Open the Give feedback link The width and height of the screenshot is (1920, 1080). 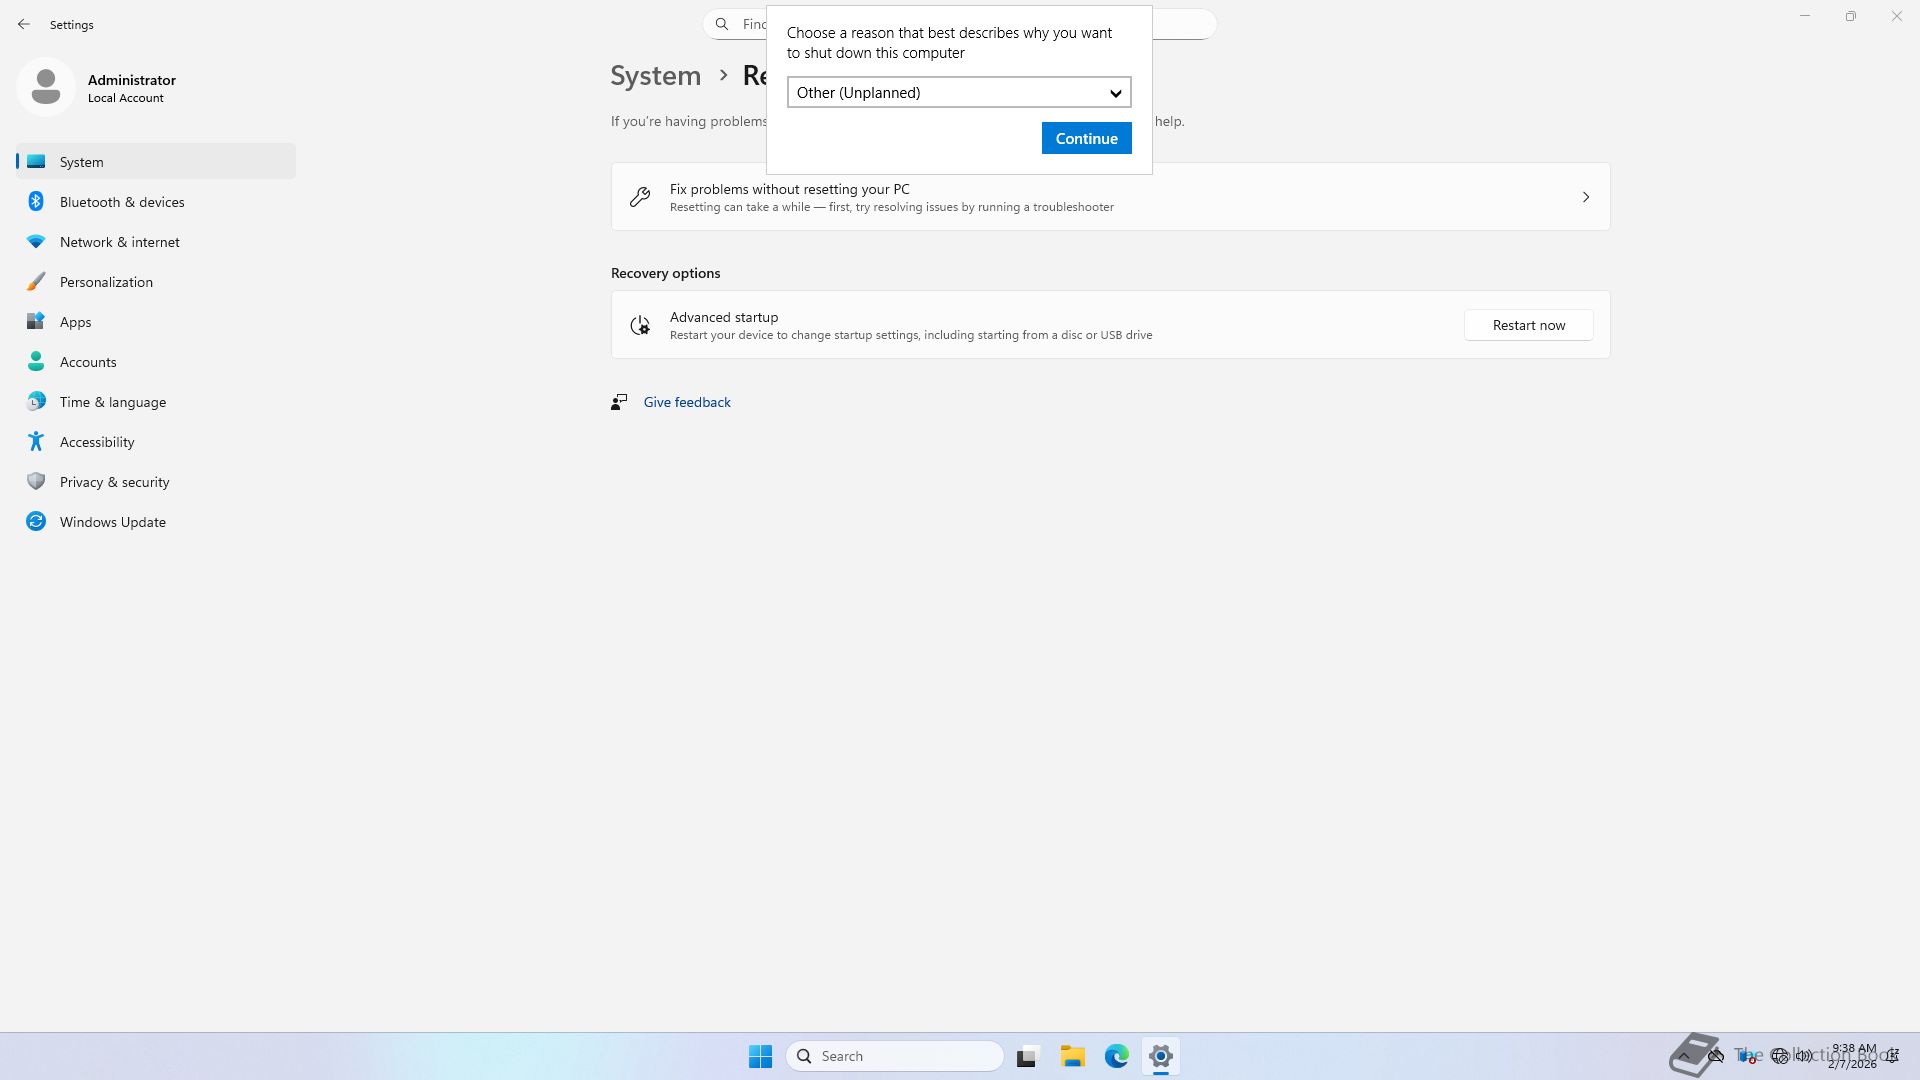[x=687, y=402]
